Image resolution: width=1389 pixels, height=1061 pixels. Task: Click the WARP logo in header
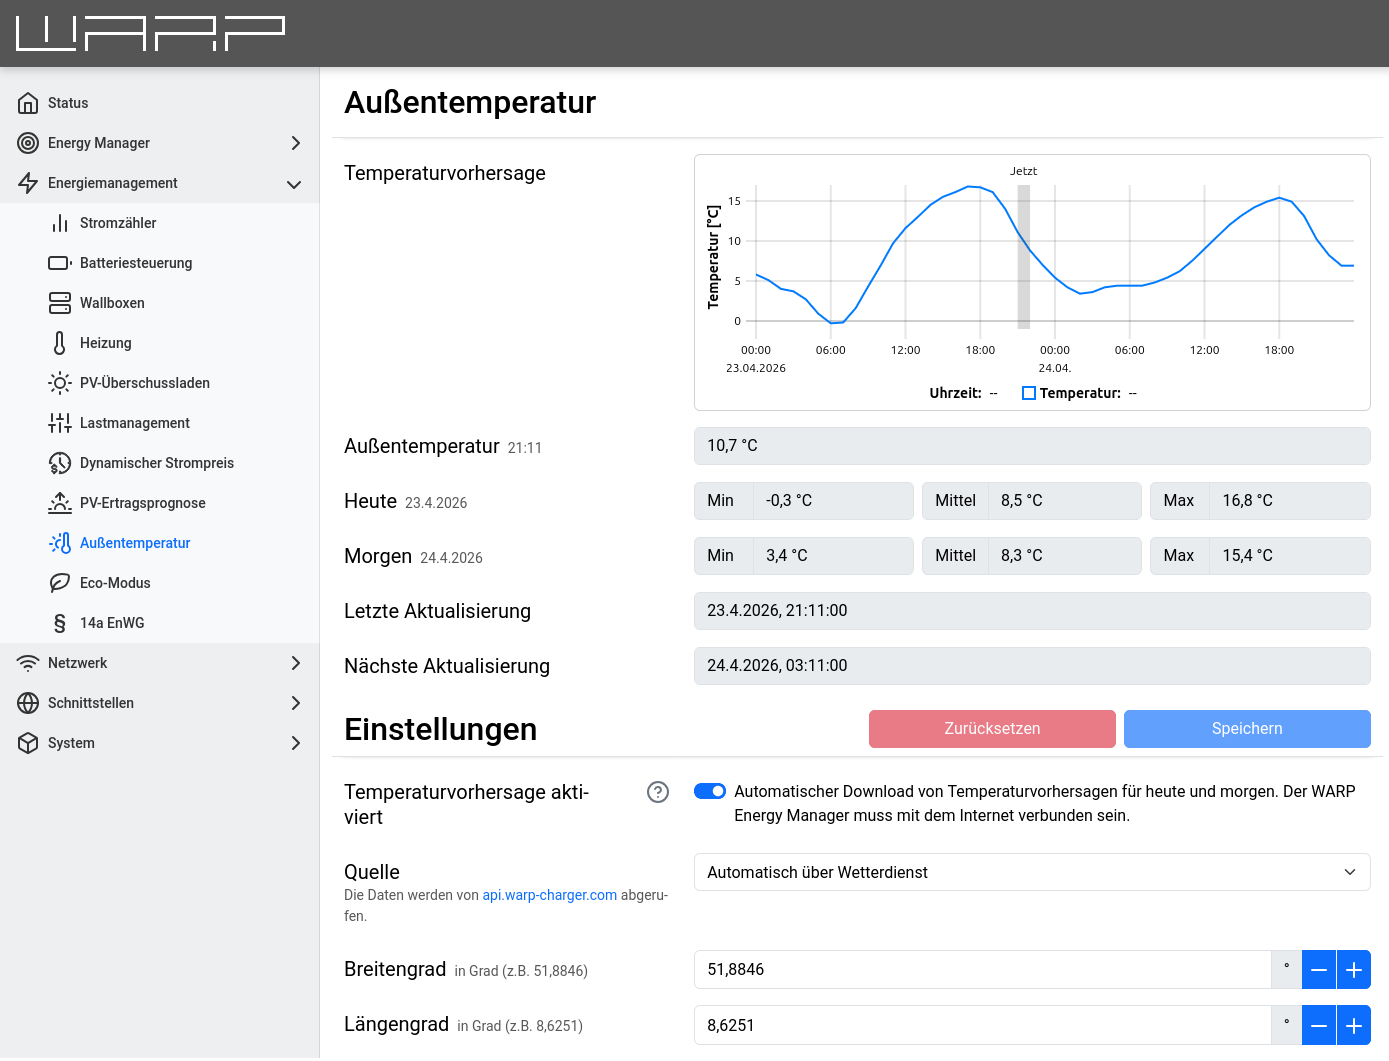[151, 33]
